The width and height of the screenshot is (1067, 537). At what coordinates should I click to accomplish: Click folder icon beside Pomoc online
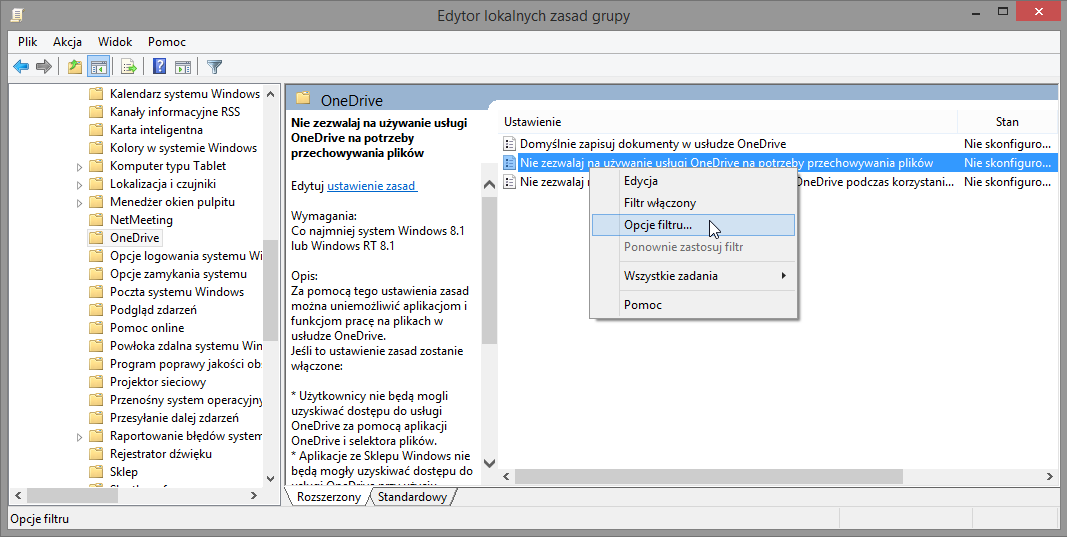click(96, 328)
